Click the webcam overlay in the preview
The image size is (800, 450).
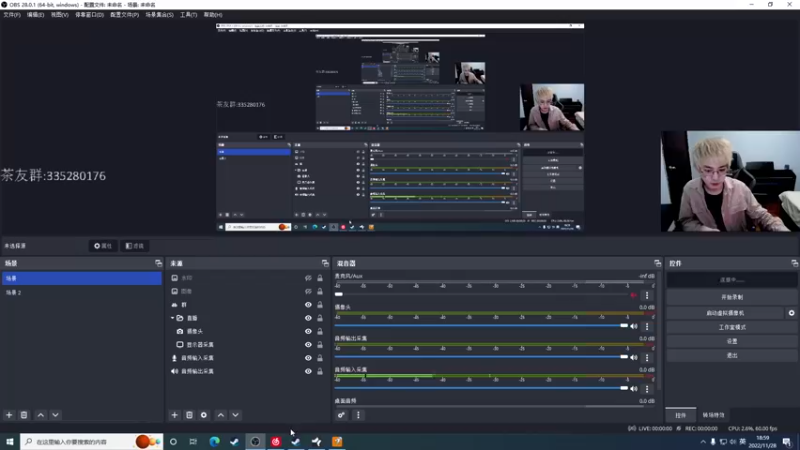coord(730,181)
